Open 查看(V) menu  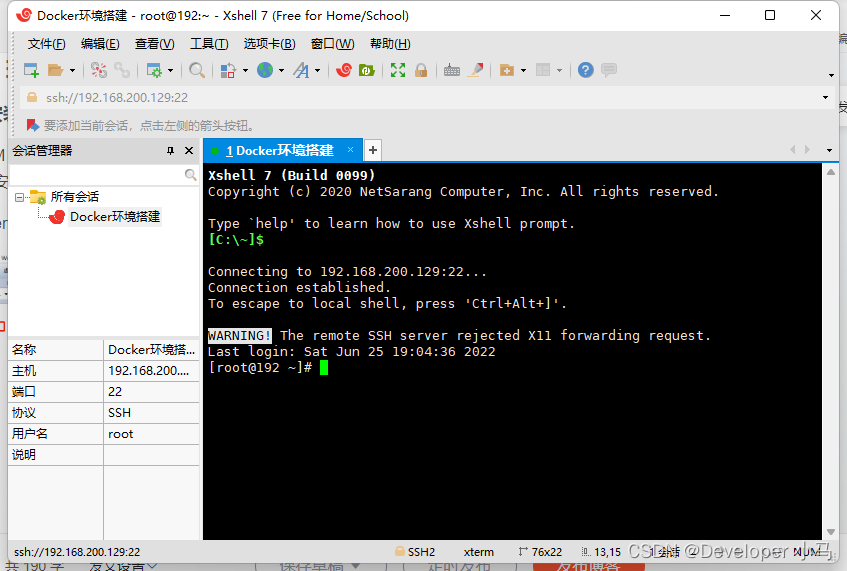(154, 44)
